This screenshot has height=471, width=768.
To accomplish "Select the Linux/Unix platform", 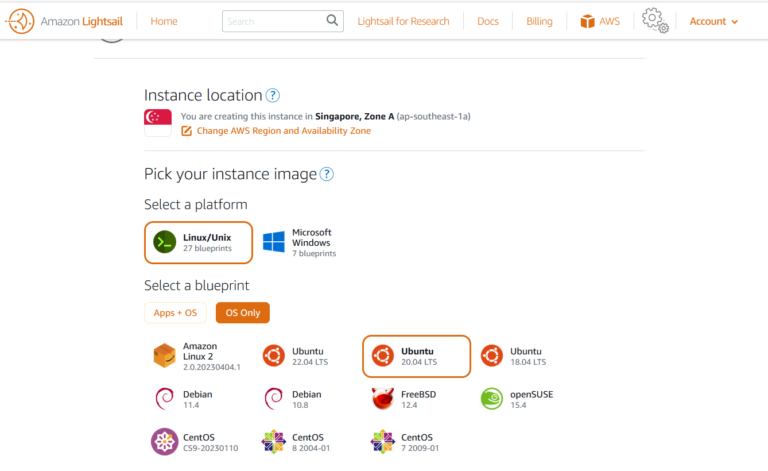I will click(198, 242).
